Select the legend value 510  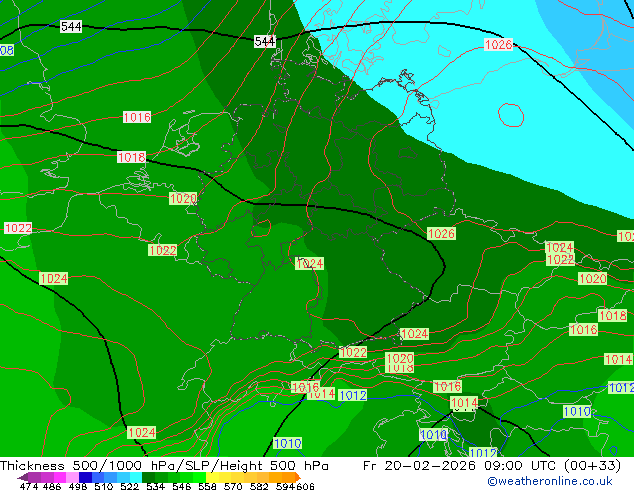point(104,486)
